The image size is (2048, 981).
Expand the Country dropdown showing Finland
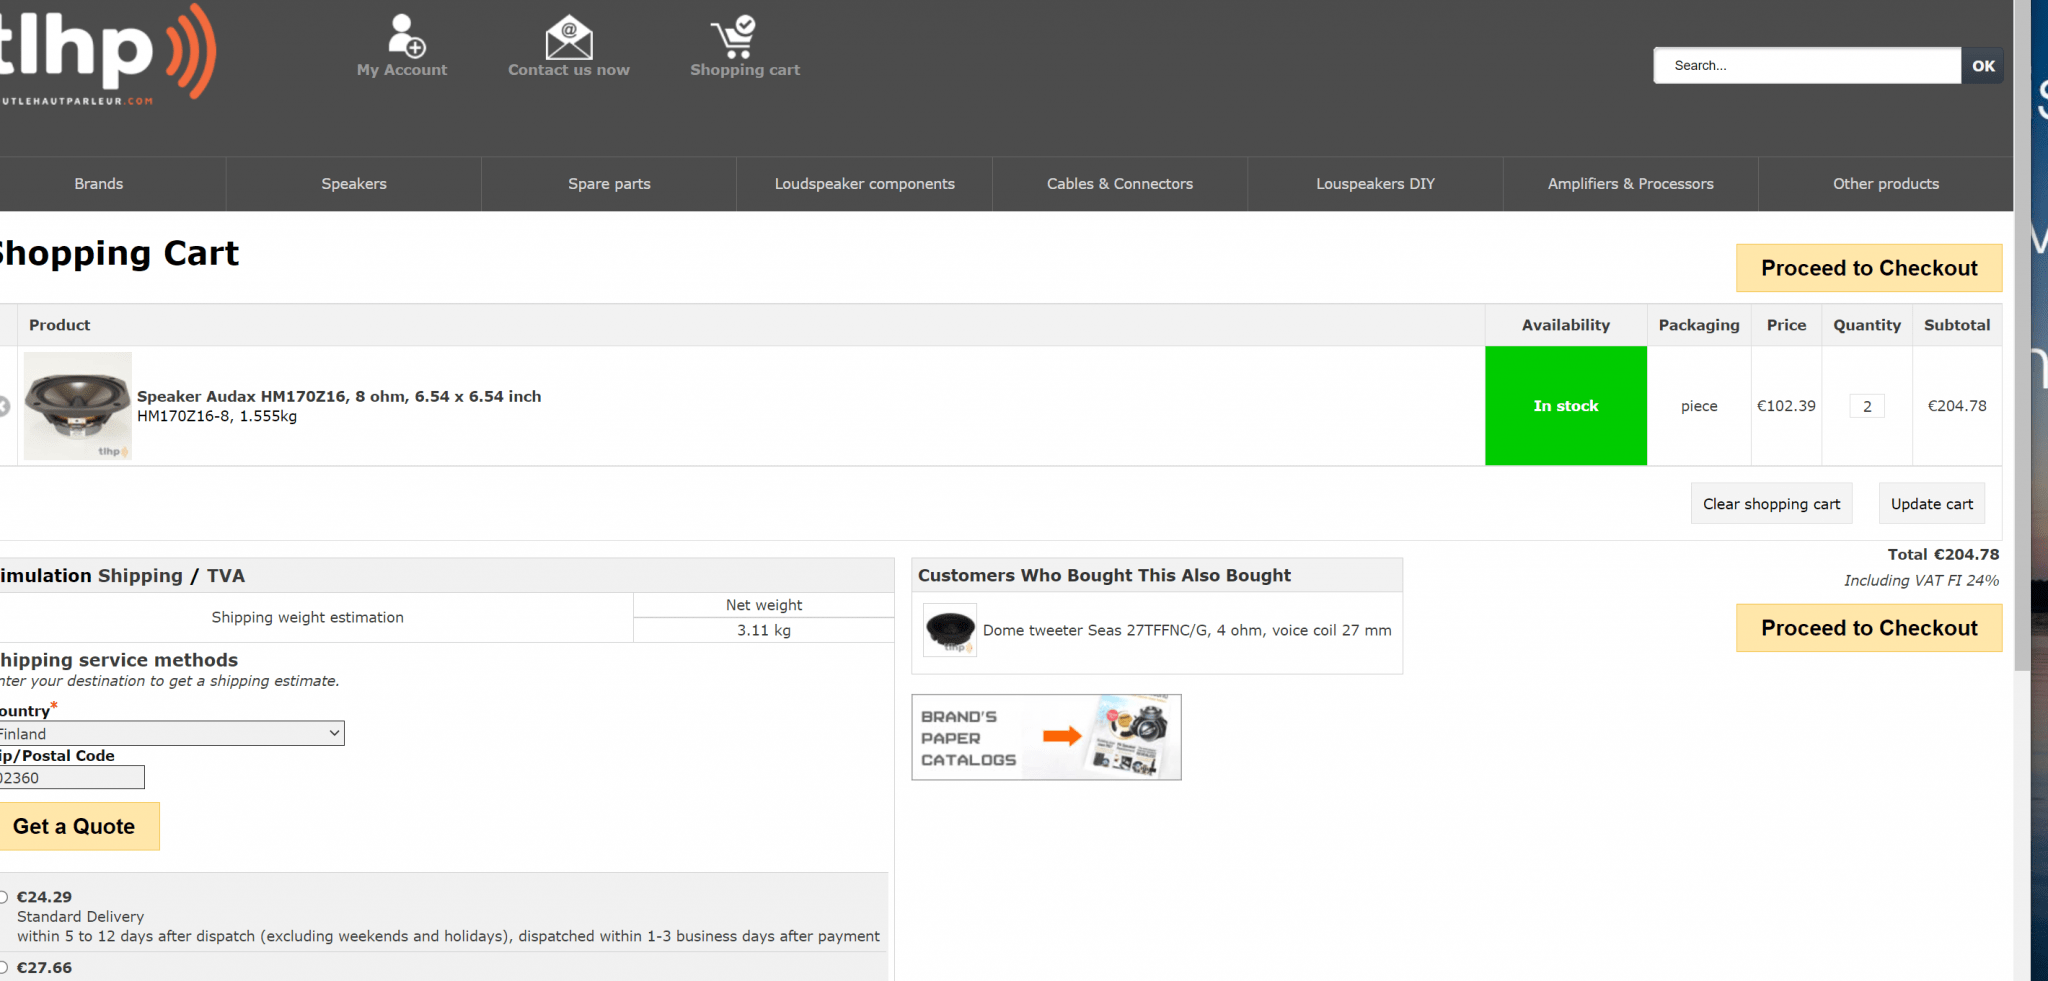click(x=171, y=733)
